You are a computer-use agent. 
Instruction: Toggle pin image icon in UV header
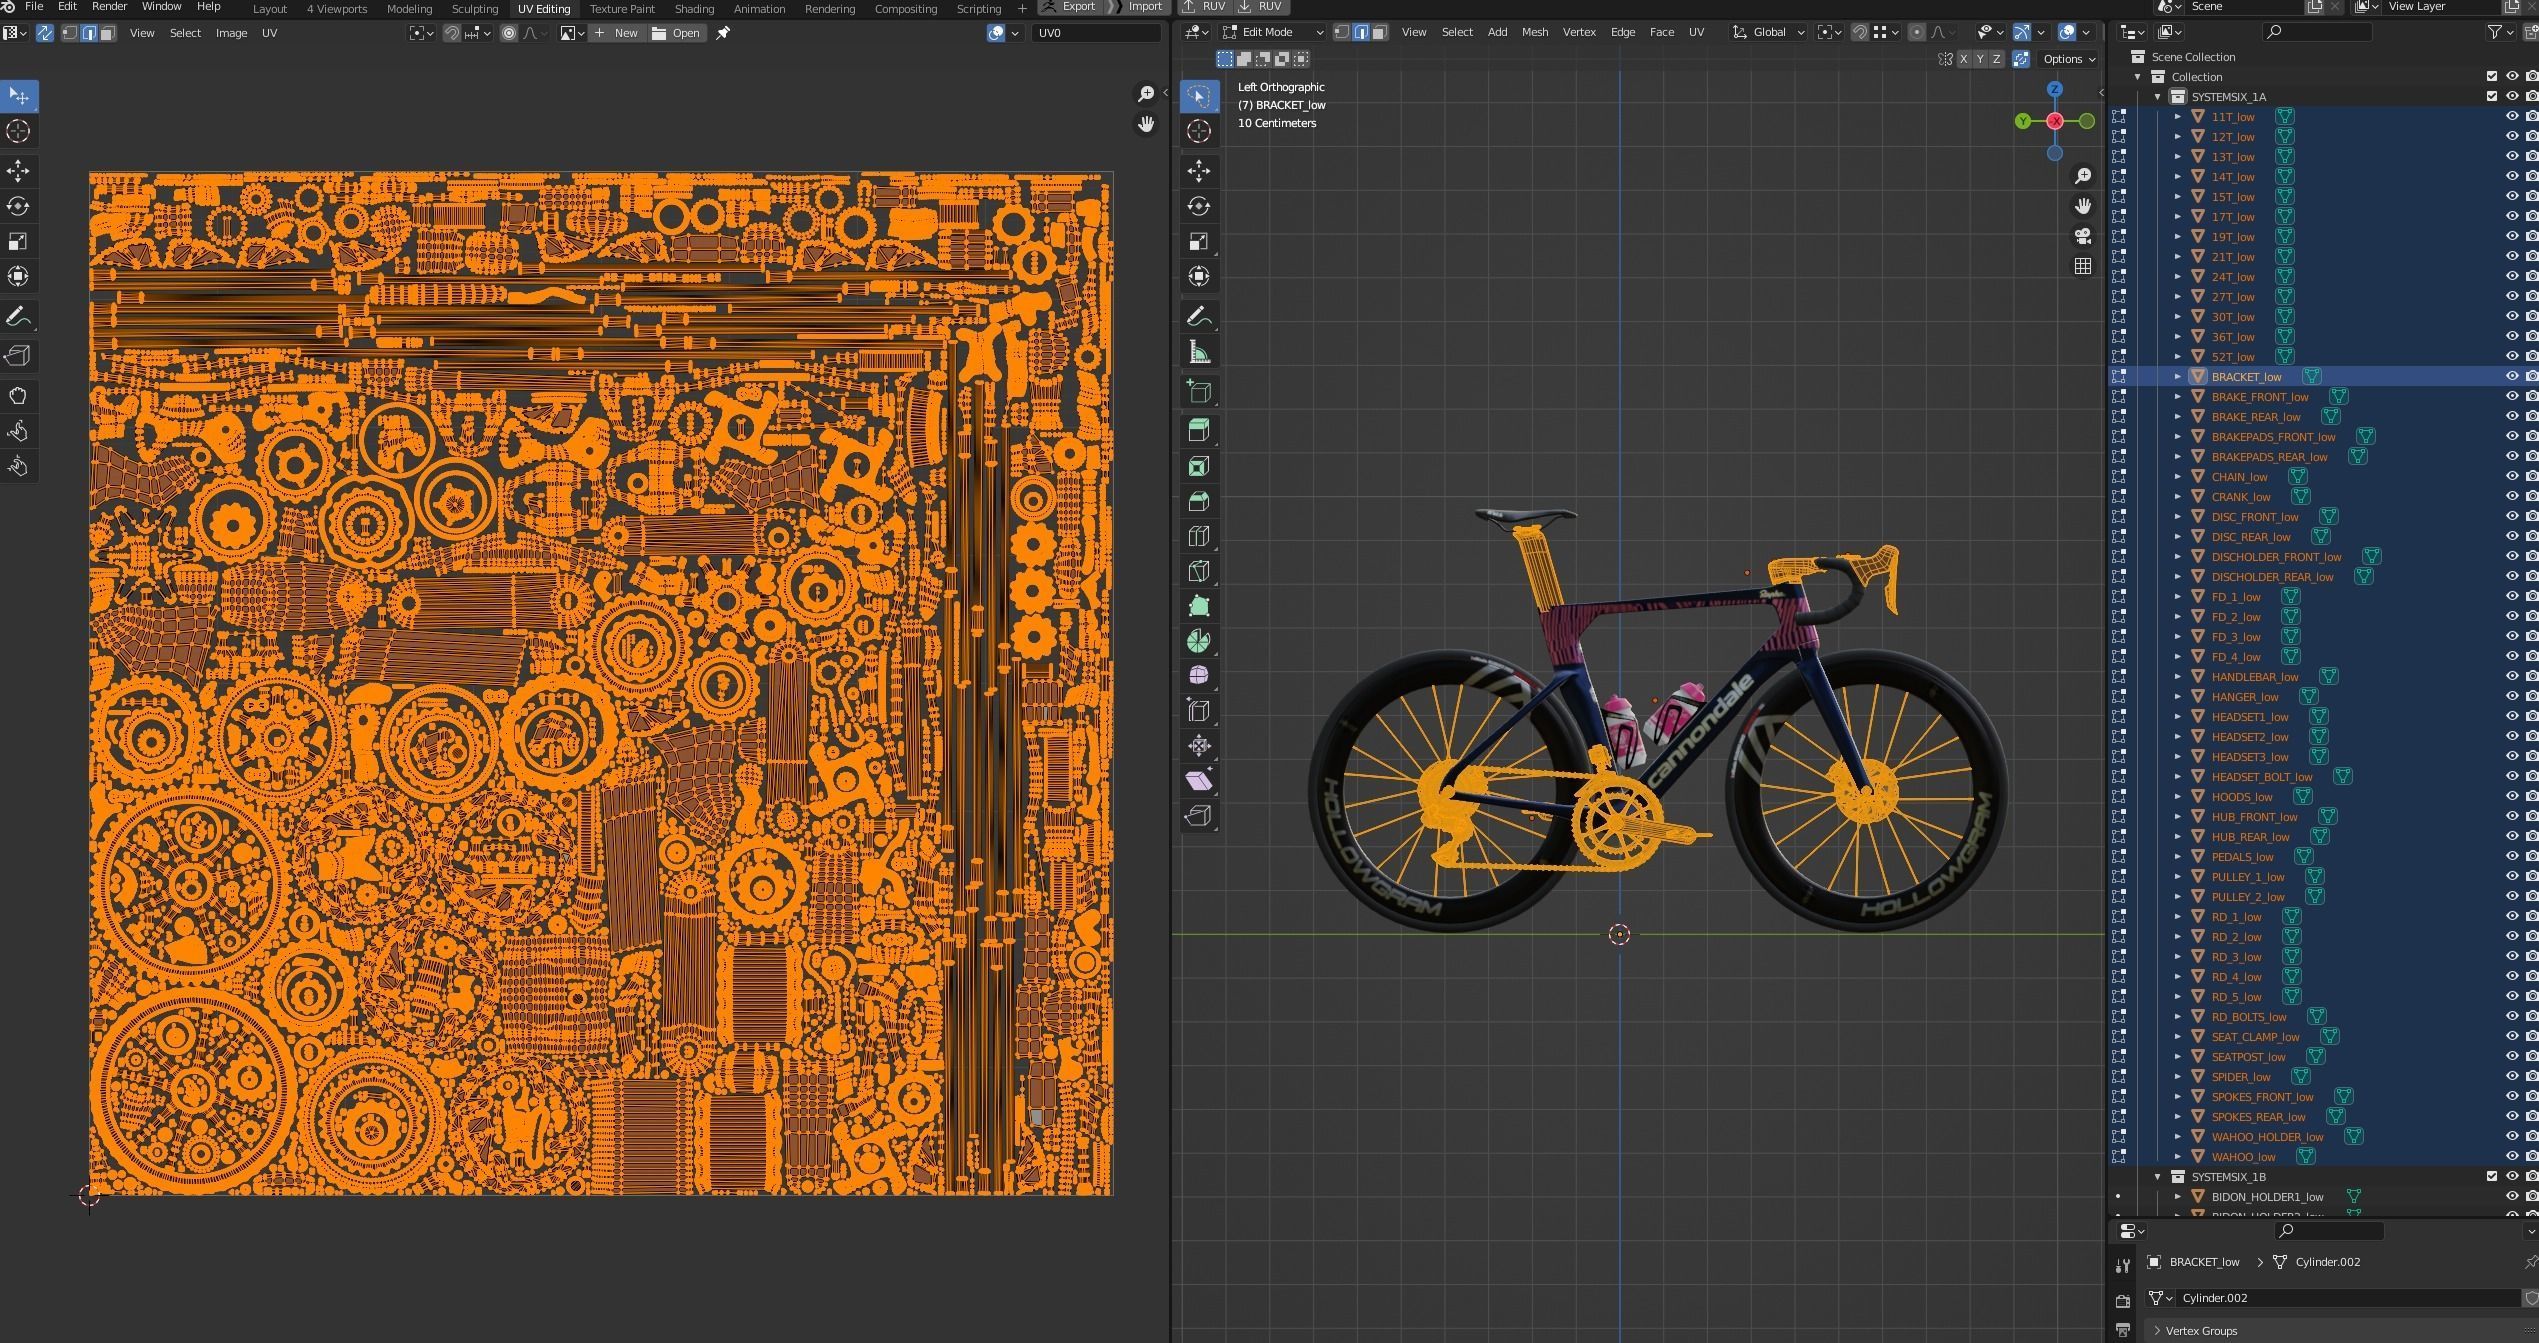(x=723, y=33)
